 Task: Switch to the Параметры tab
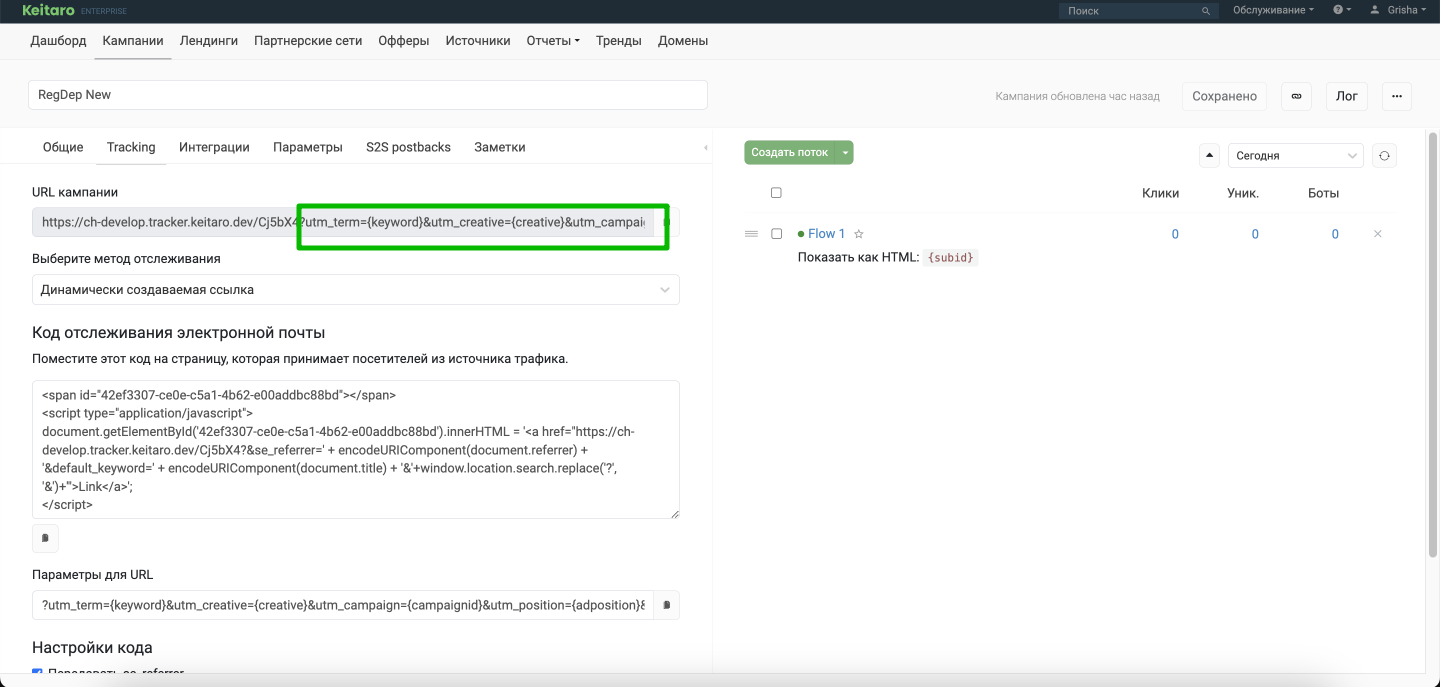(x=308, y=147)
